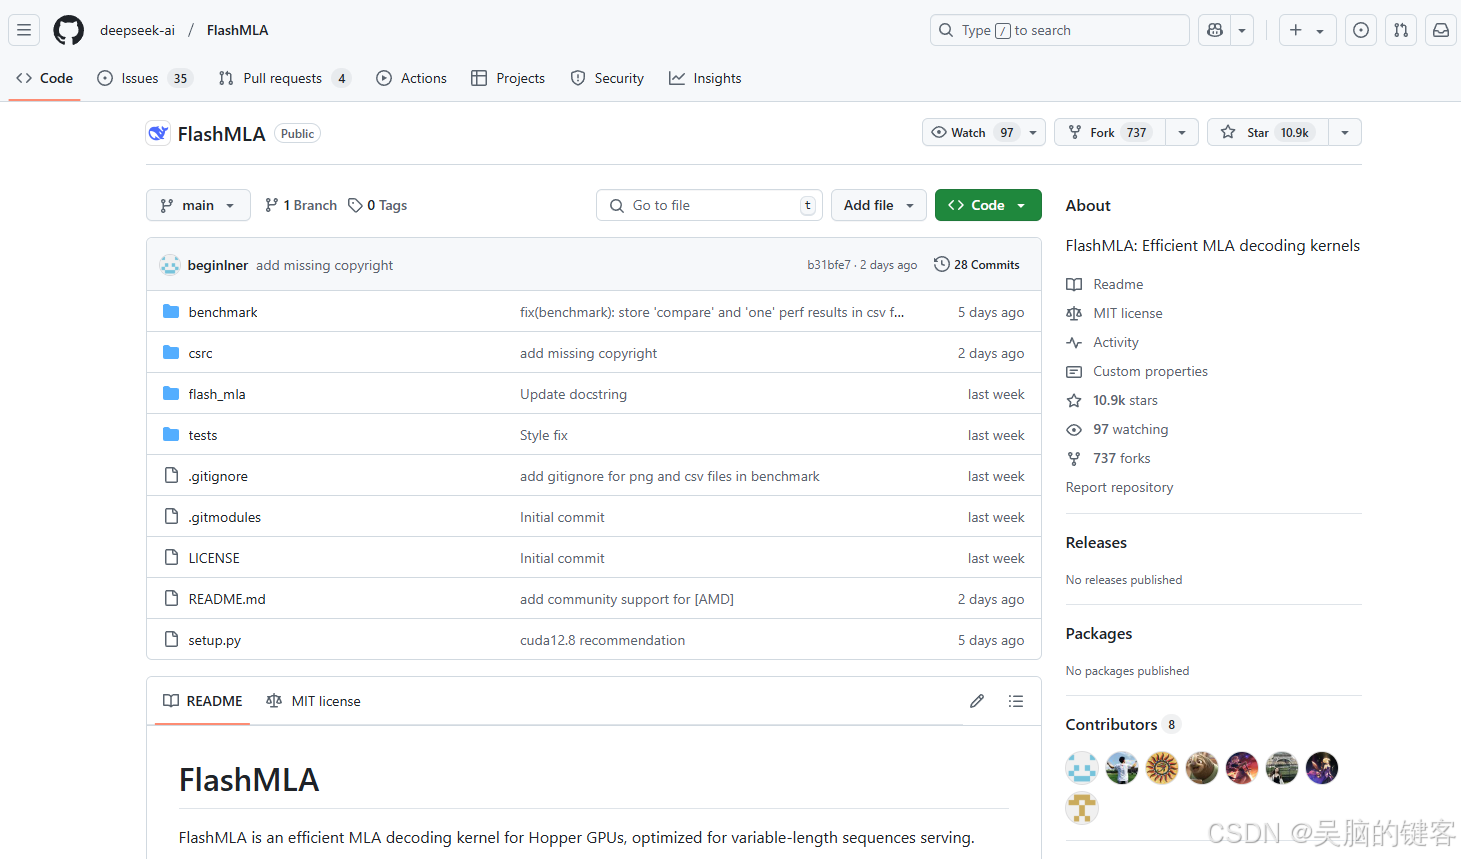
Task: View the 28 Commits history
Action: click(x=977, y=264)
